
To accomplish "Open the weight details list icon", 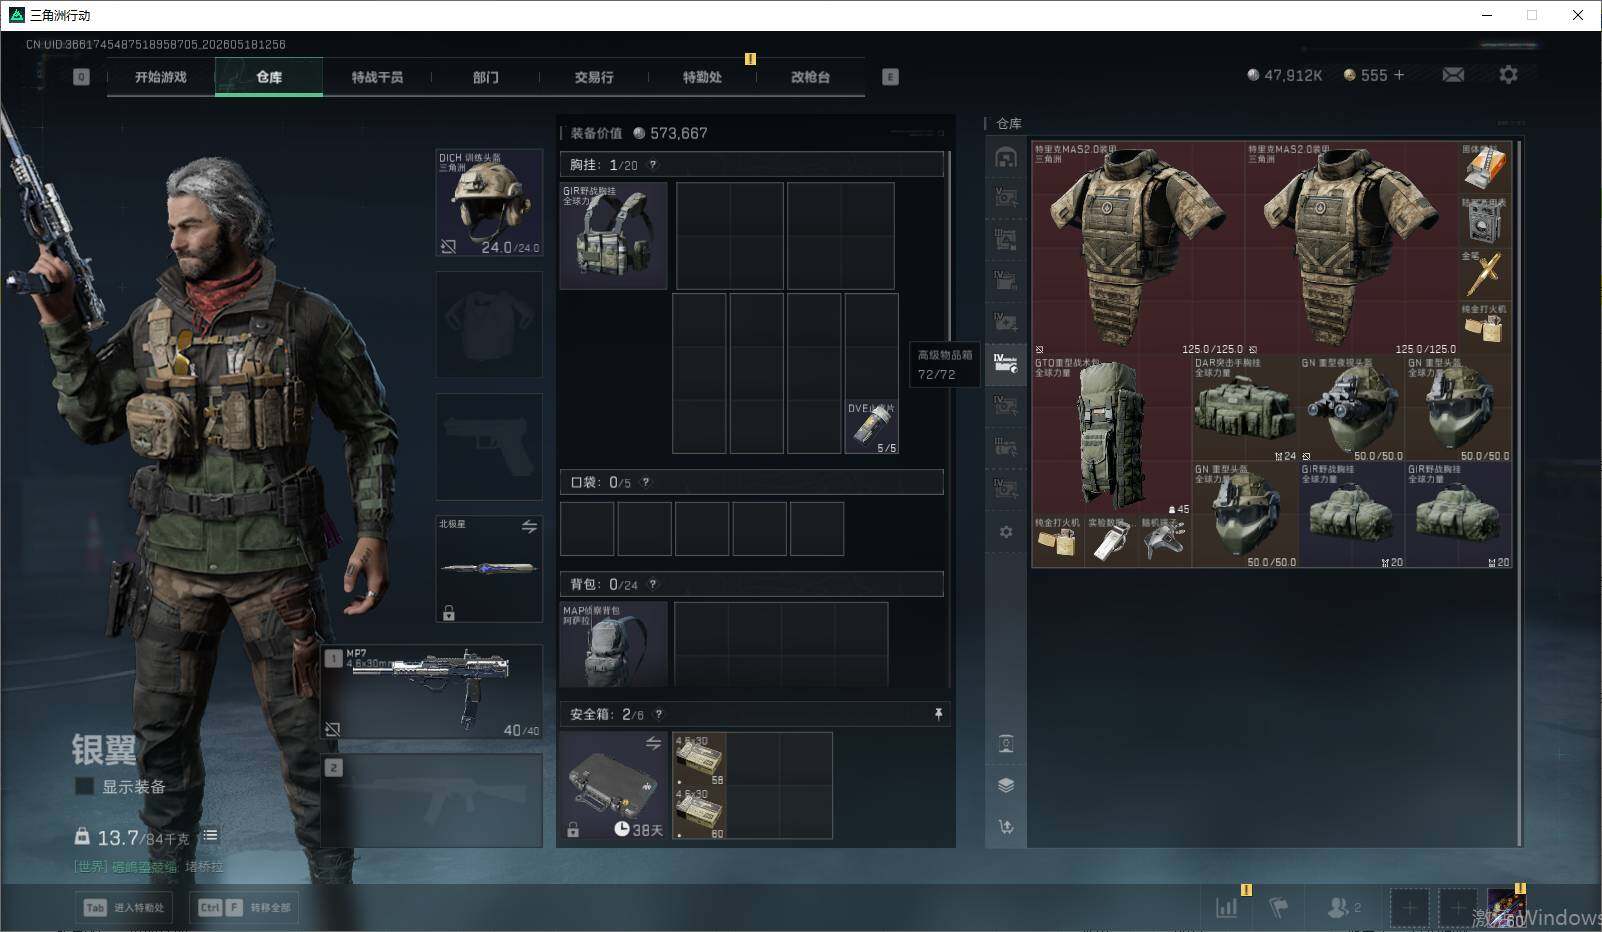I will tap(210, 836).
